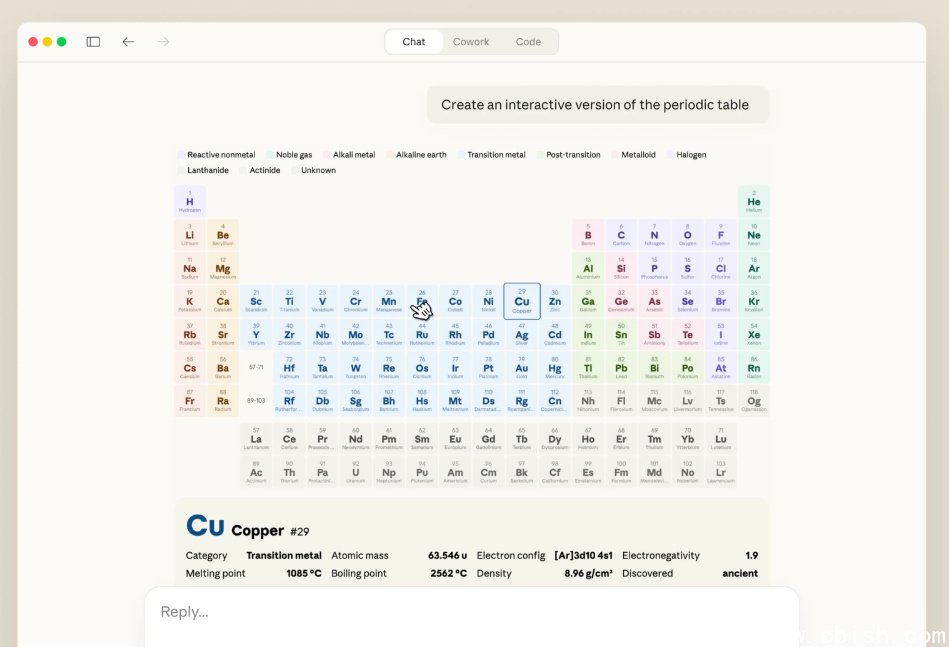The width and height of the screenshot is (949, 647).
Task: Choose the Carbon element tile
Action: coord(621,235)
